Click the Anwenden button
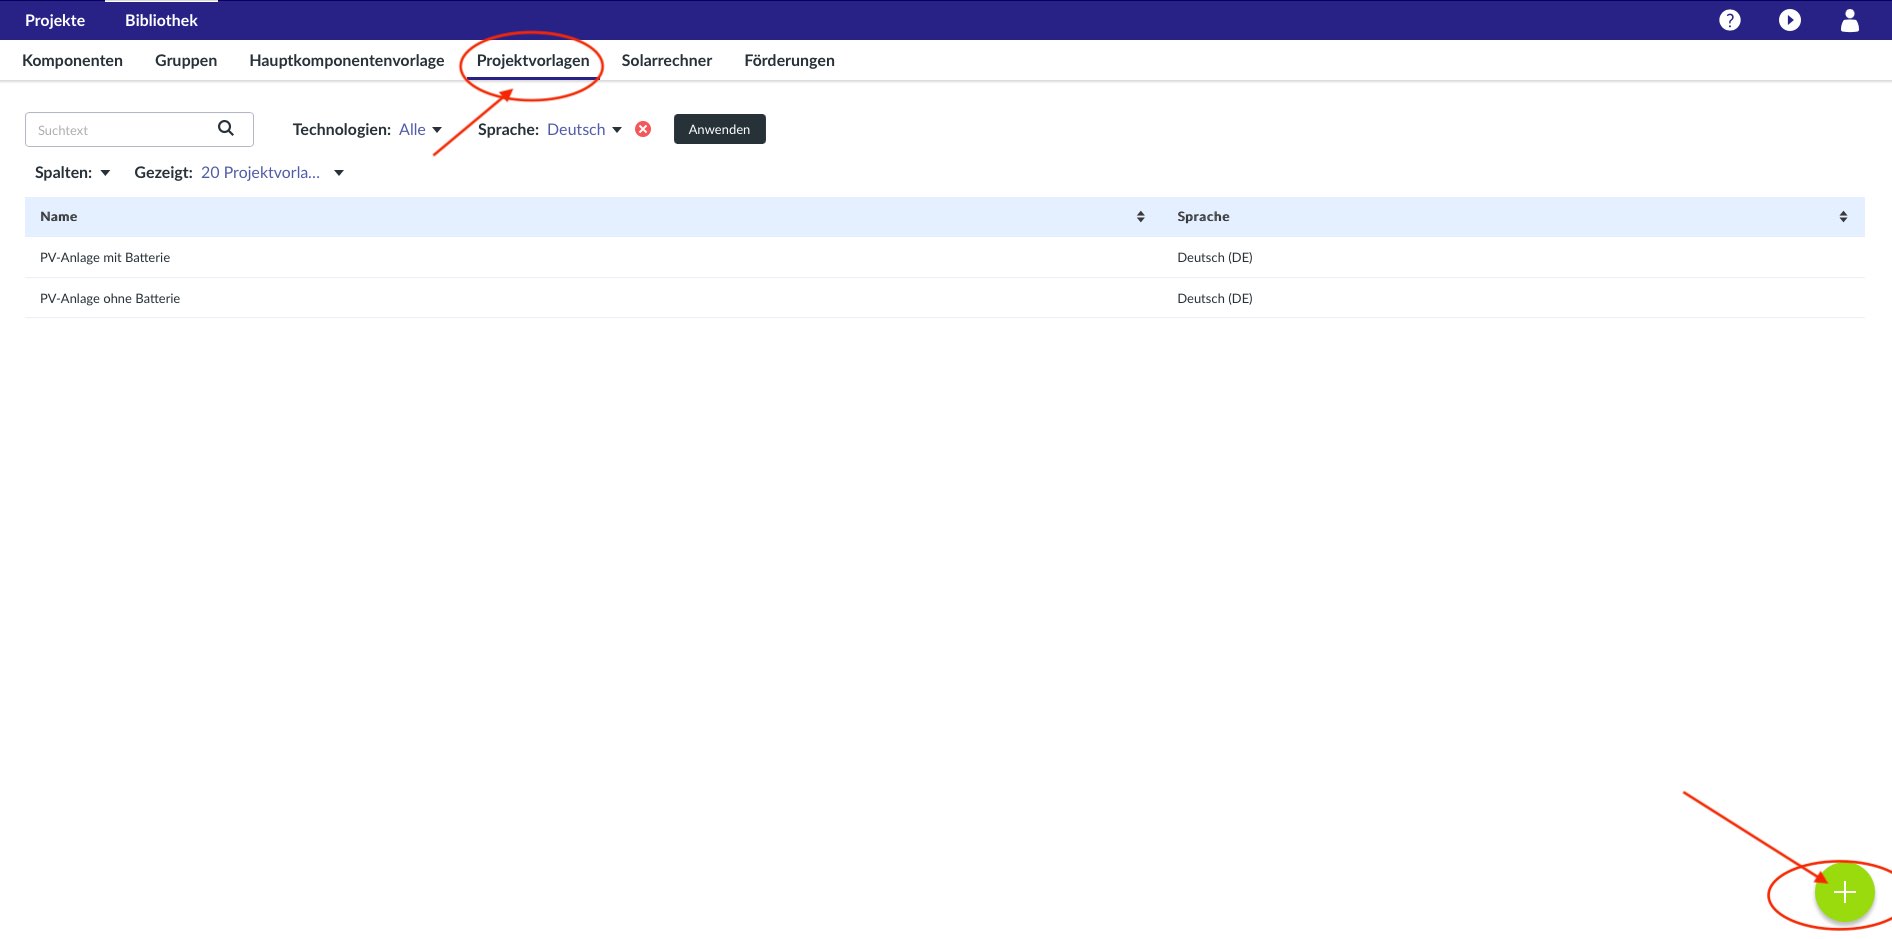Image resolution: width=1892 pixels, height=939 pixels. tap(719, 129)
